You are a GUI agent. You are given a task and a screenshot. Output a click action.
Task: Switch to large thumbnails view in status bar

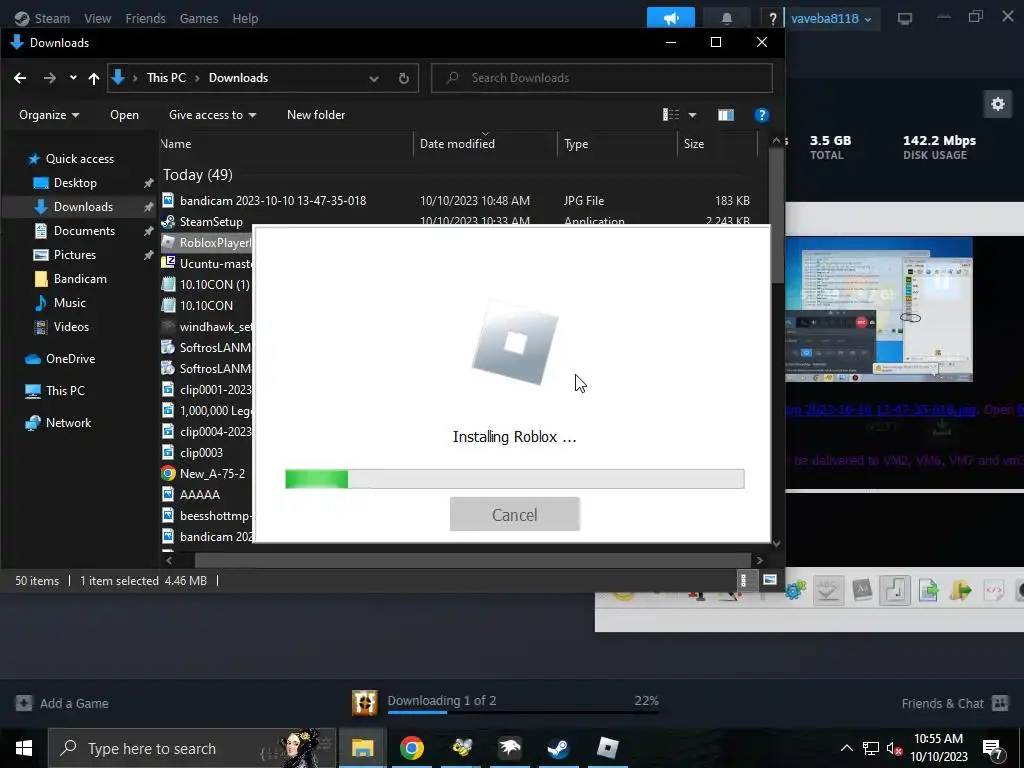[x=770, y=580]
